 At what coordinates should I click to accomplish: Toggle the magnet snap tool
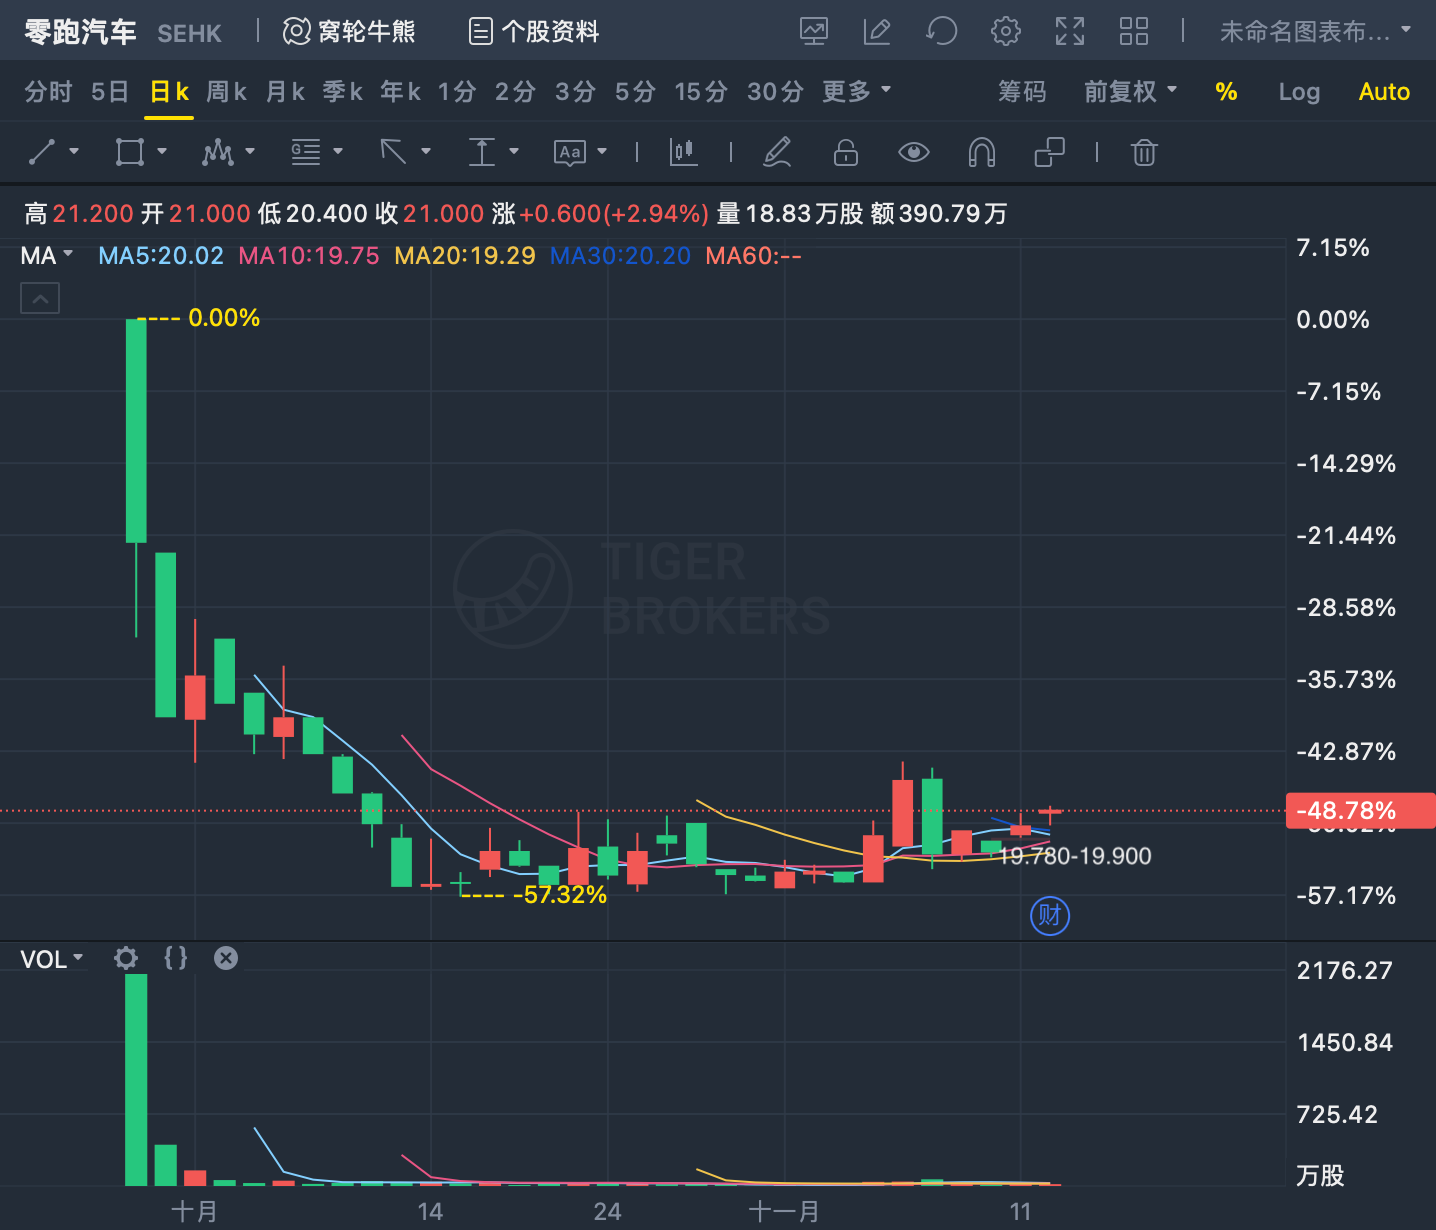click(x=982, y=152)
